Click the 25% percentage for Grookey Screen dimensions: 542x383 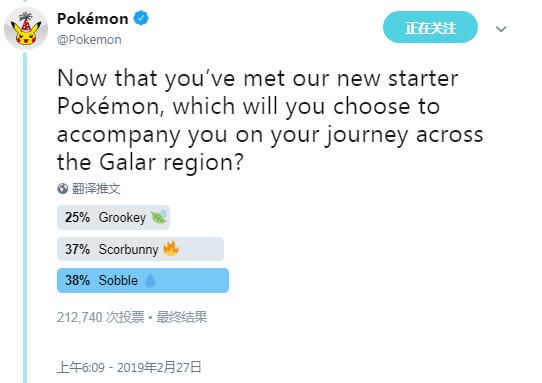tap(77, 217)
